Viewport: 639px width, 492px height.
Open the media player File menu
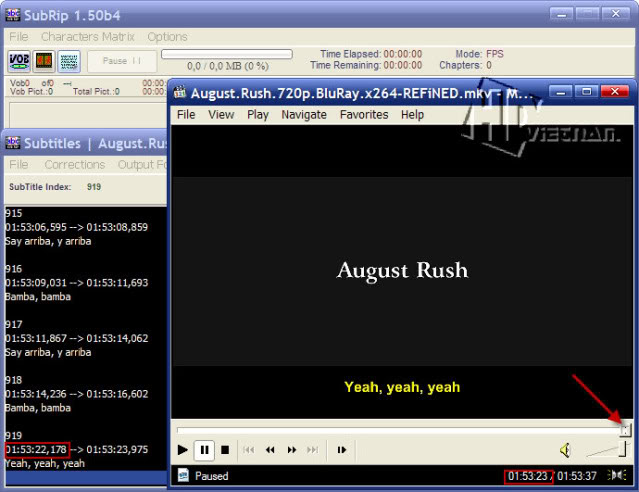coord(186,115)
